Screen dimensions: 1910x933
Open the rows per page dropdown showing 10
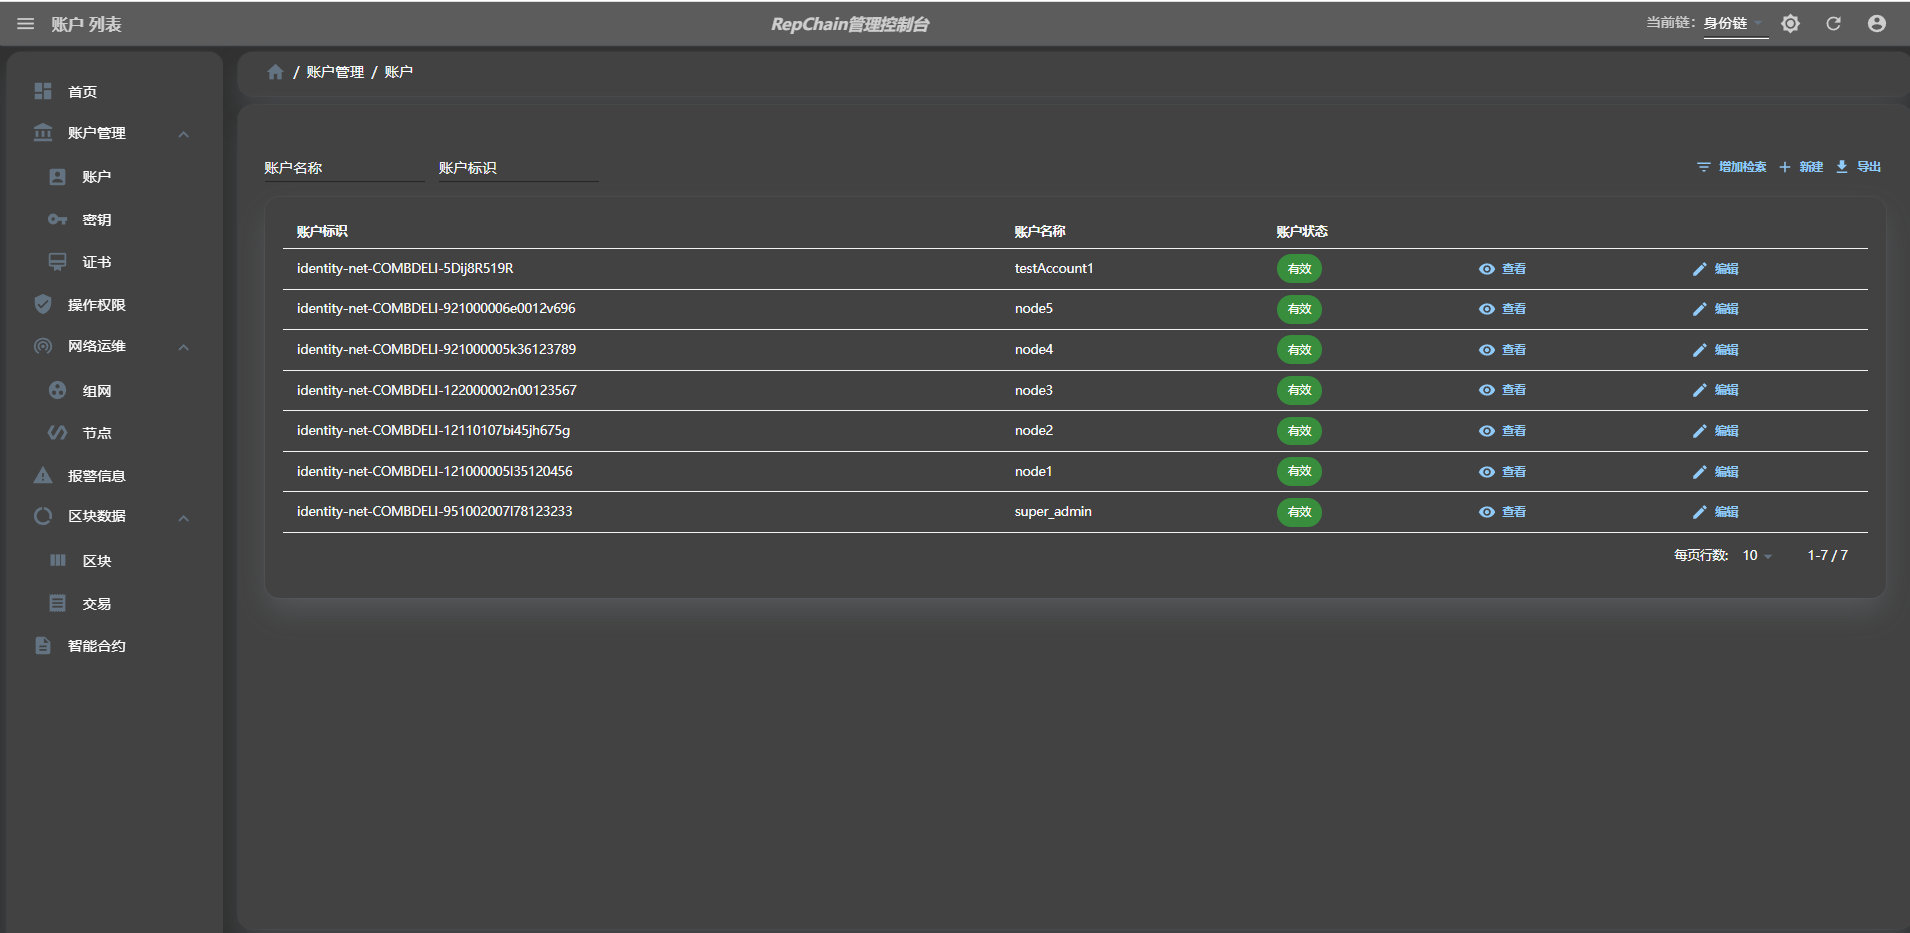1757,556
